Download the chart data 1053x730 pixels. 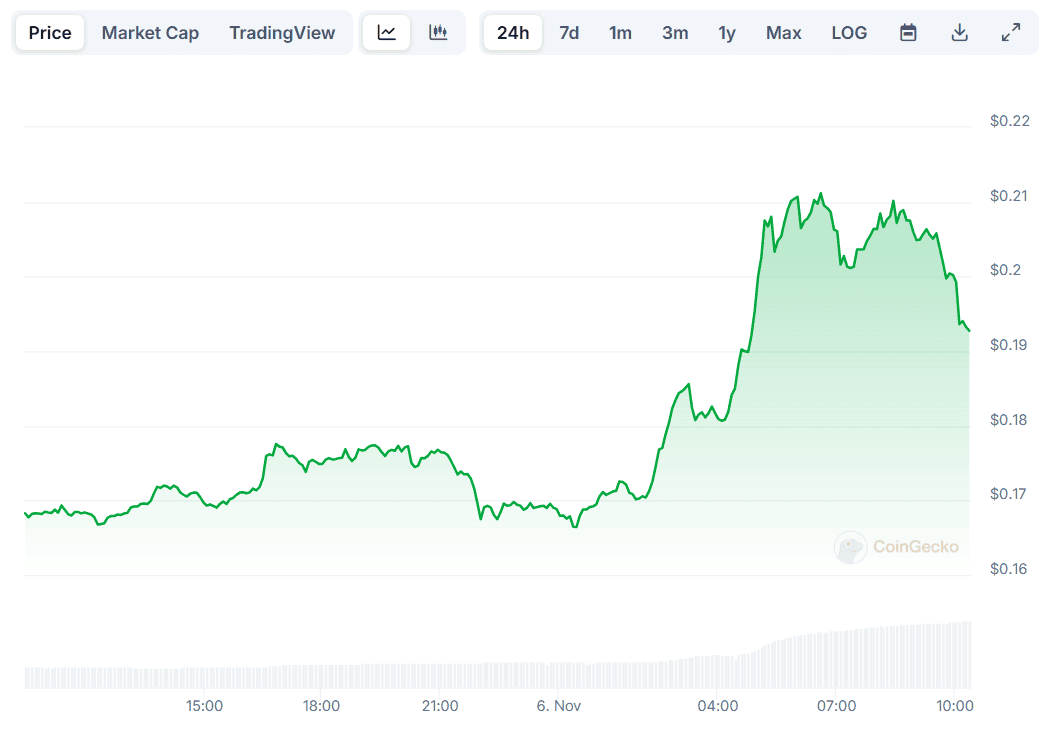(x=959, y=33)
